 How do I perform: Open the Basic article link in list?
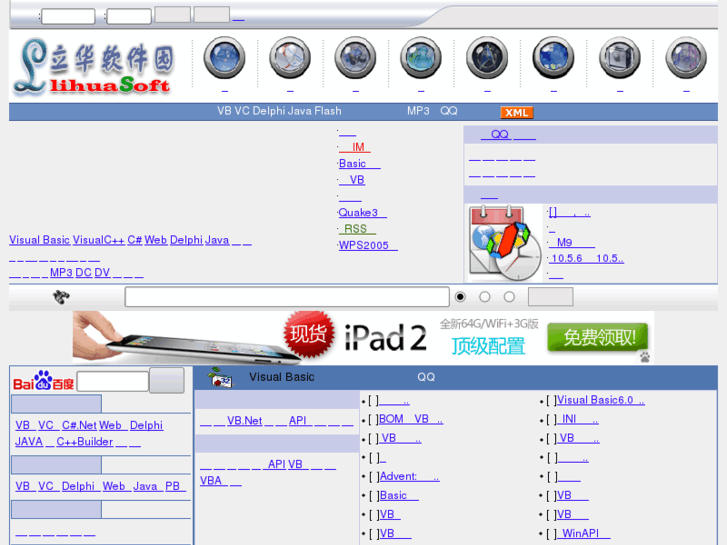[x=399, y=495]
